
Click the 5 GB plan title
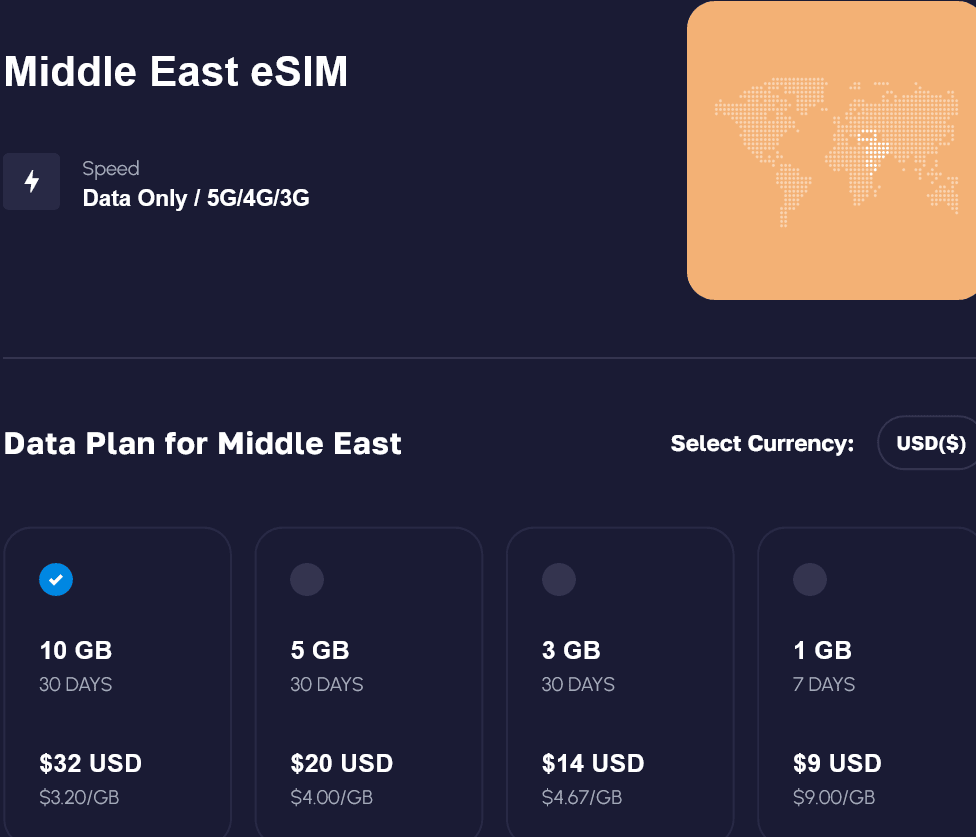click(x=320, y=651)
